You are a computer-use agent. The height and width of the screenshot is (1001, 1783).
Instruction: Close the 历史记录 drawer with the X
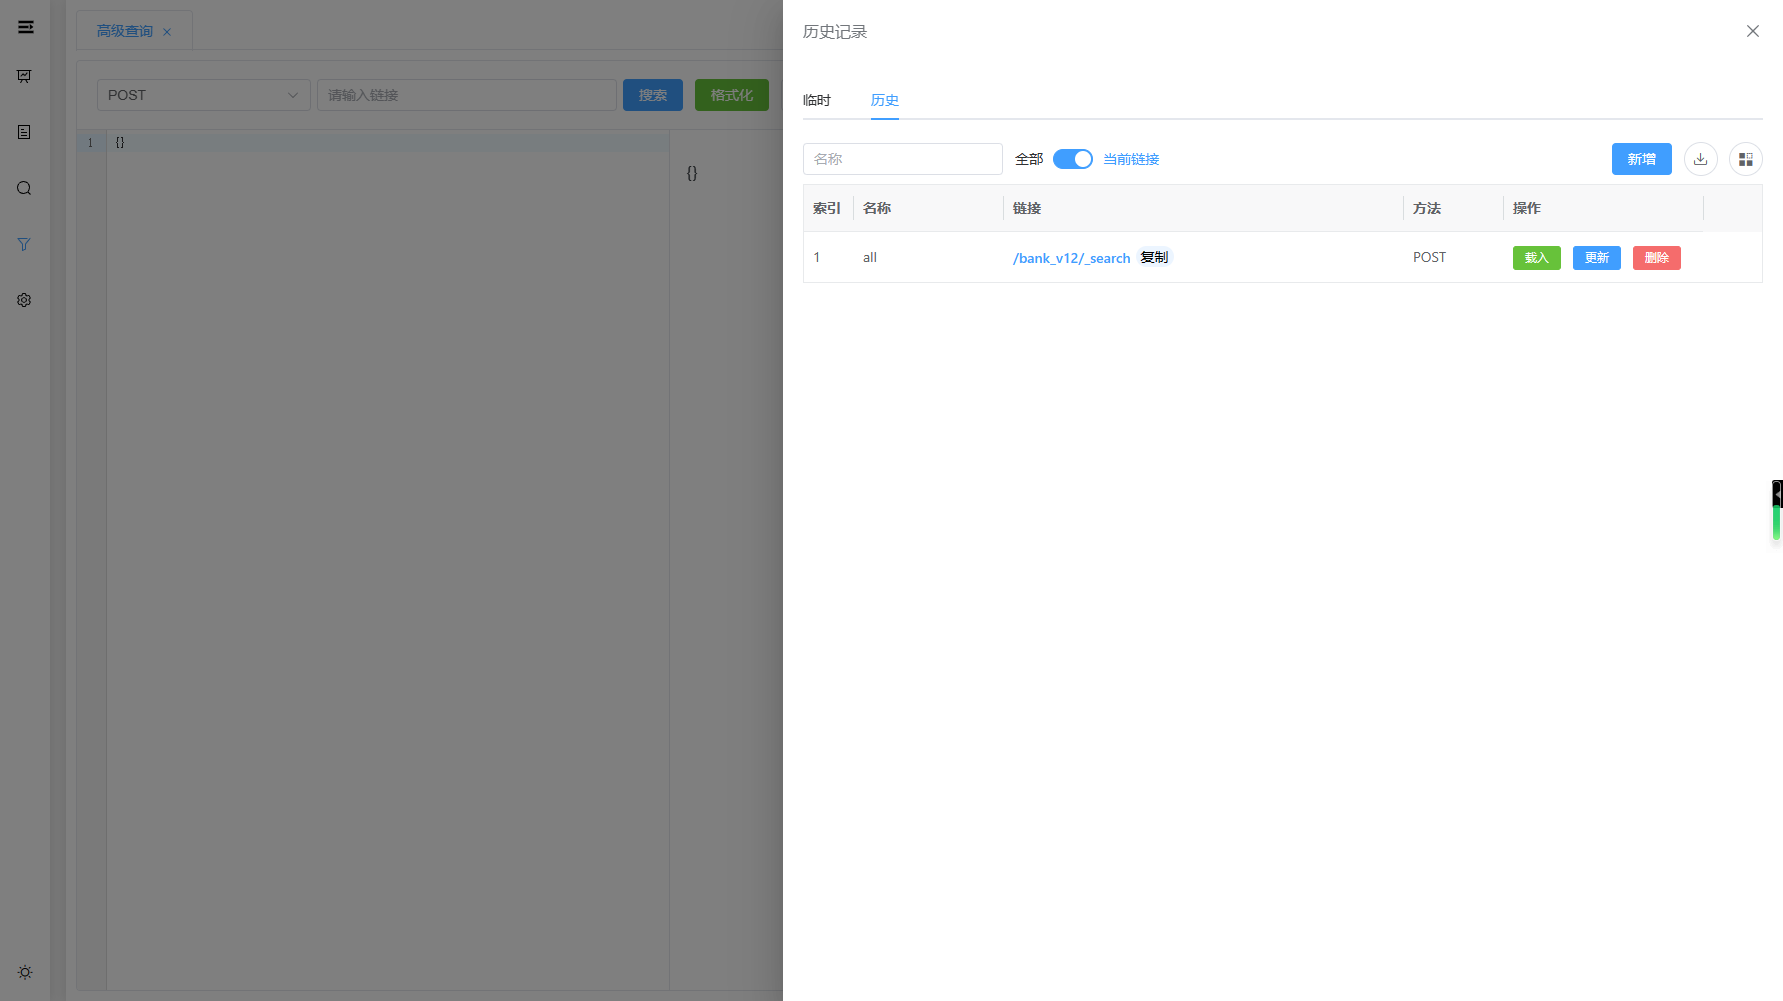click(1752, 31)
